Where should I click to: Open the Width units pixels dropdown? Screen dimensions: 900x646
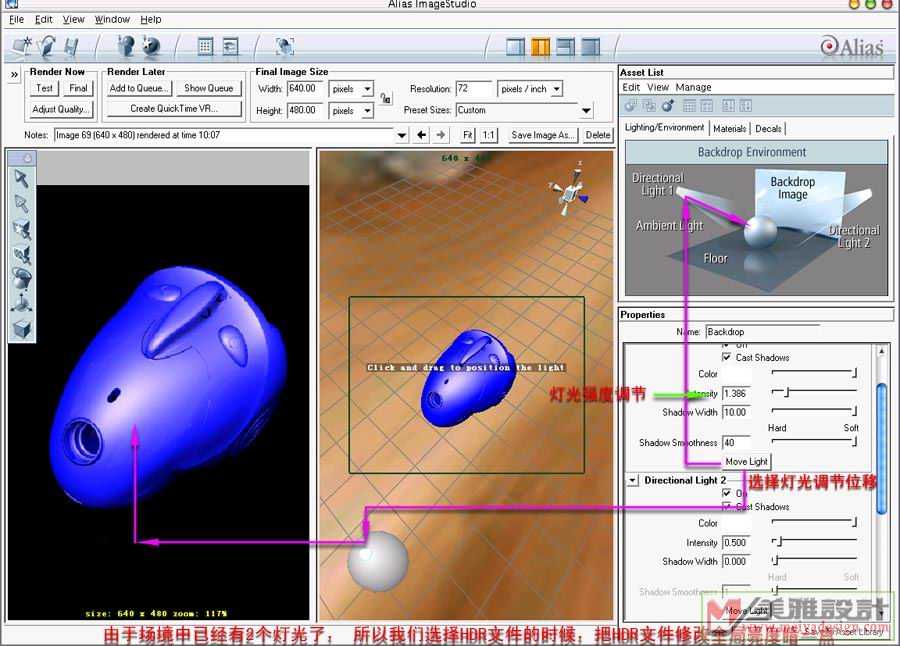351,89
